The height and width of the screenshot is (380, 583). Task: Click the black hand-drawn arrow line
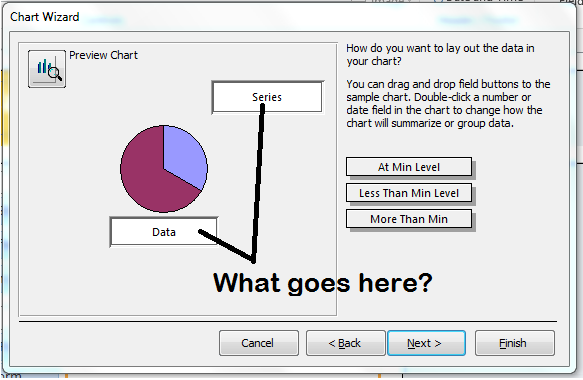tap(258, 182)
